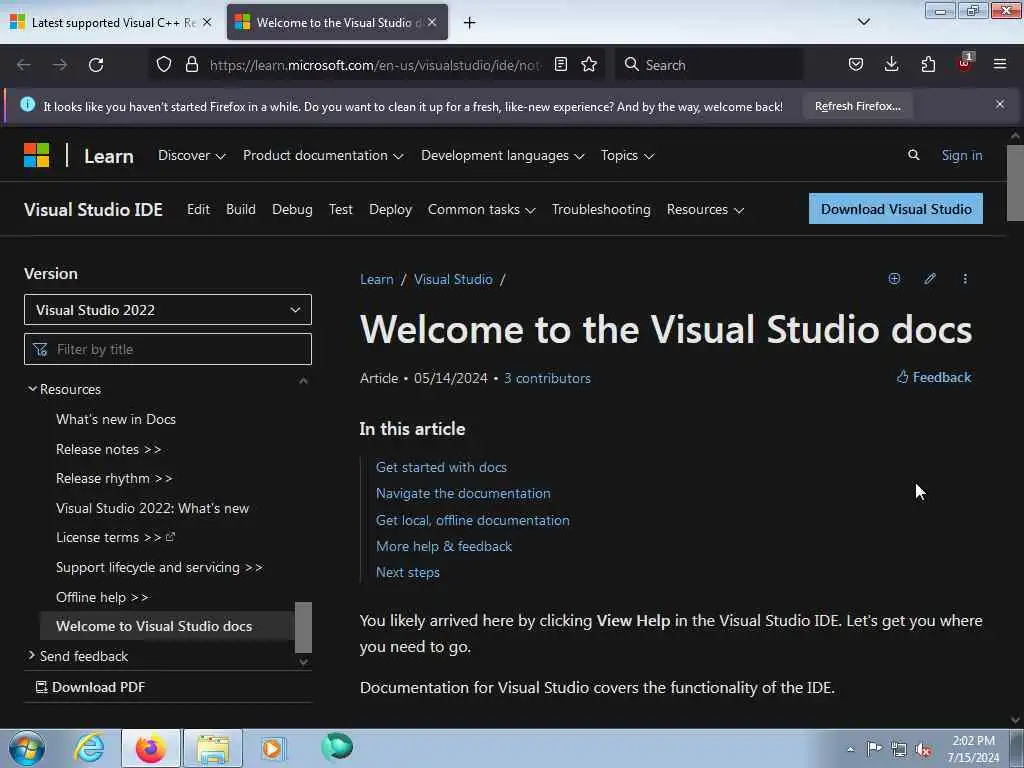Bookmark this page with the star icon
The height and width of the screenshot is (768, 1024).
click(x=589, y=65)
